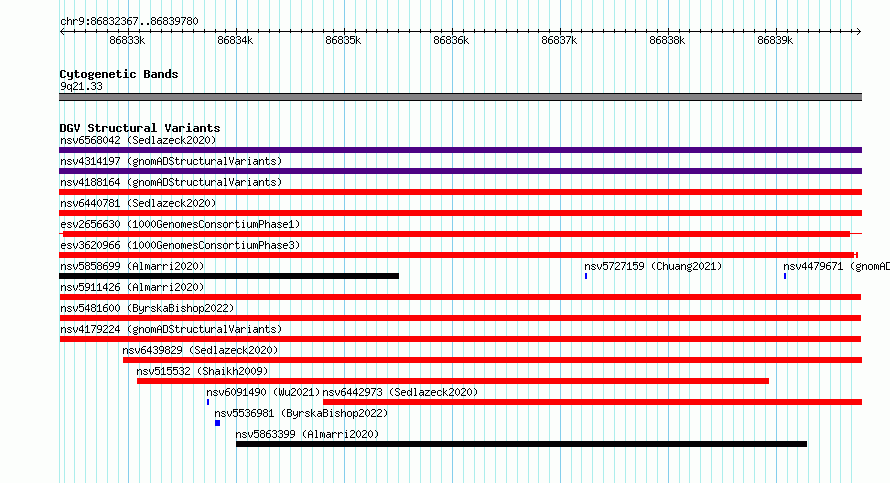Click the nsv6568042 (Sedlazeck2020) variant label
Viewport: 890px width, 483px height.
click(138, 140)
